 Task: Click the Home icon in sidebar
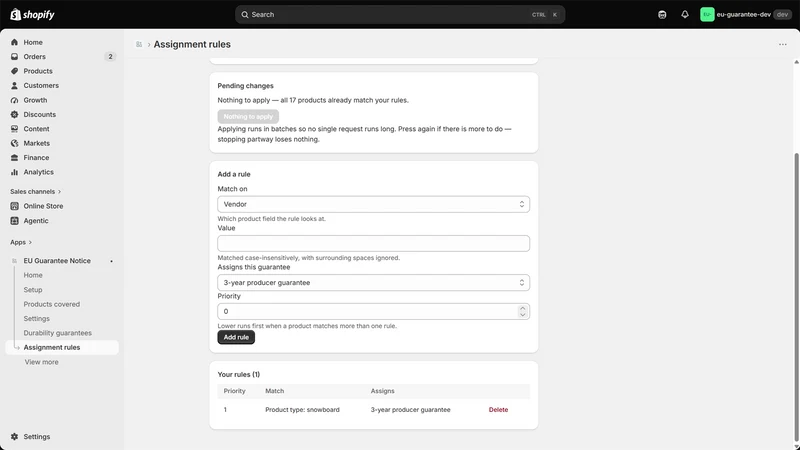coord(14,42)
